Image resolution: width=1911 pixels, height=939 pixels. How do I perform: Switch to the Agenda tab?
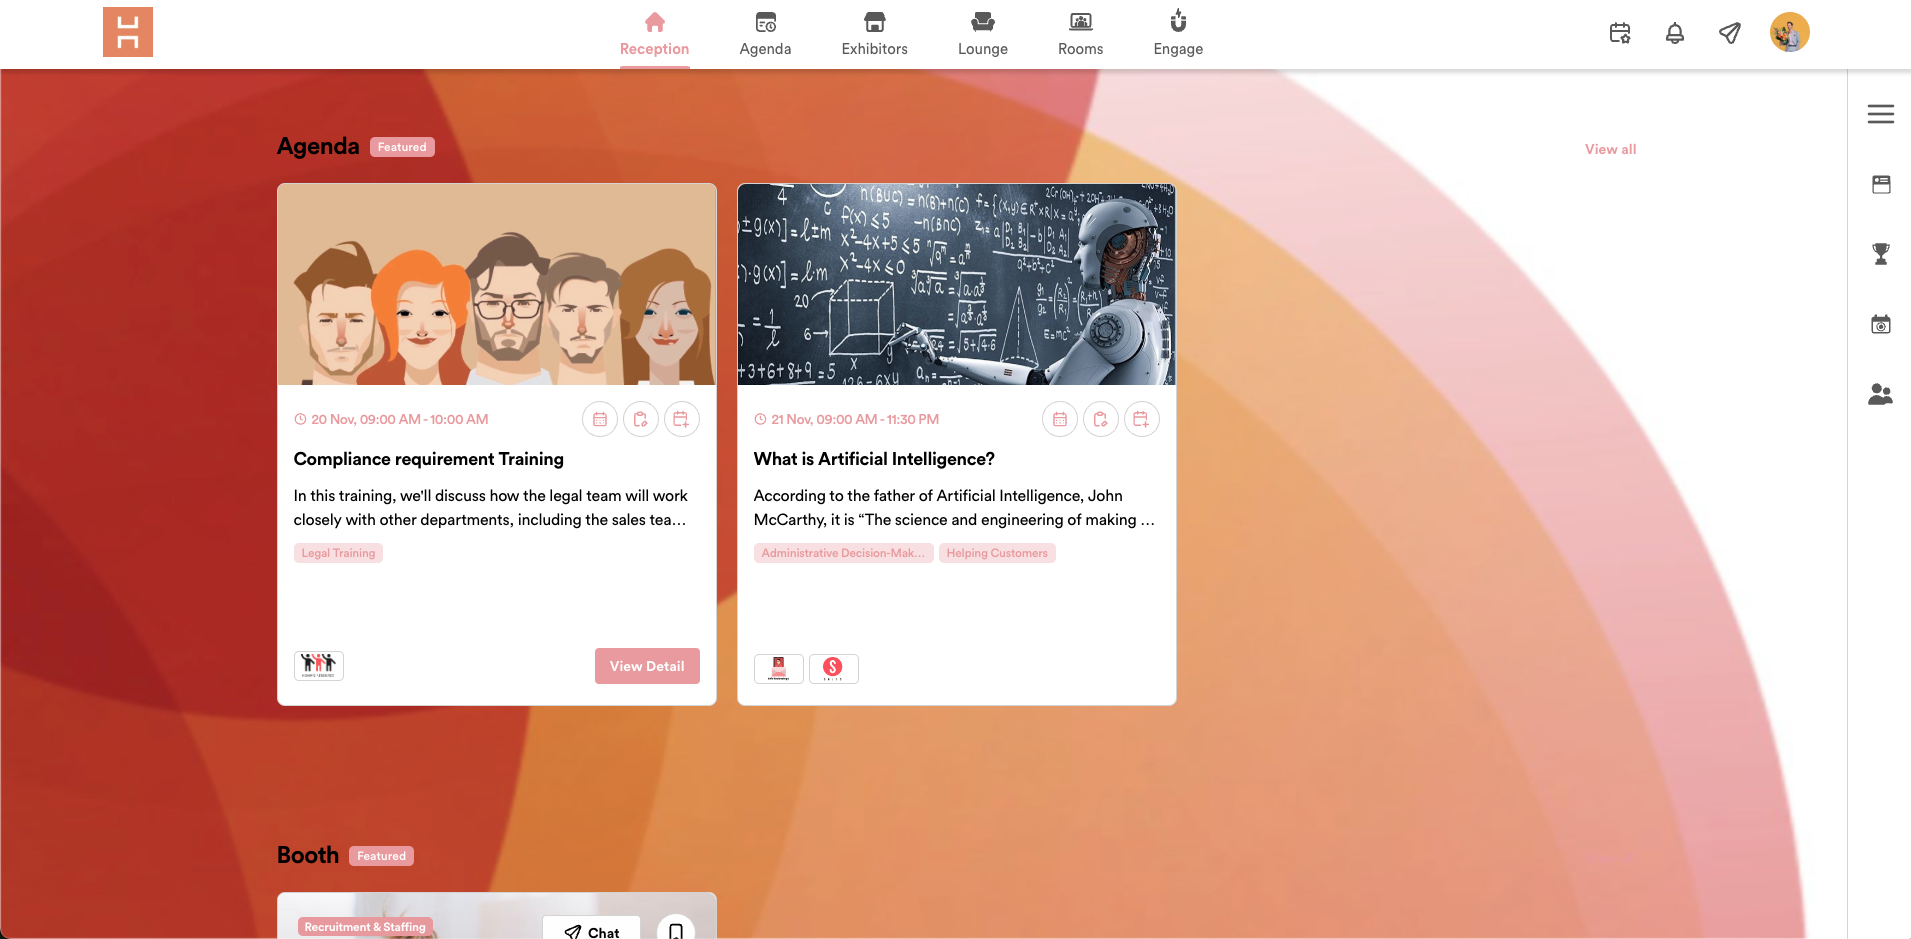tap(765, 35)
